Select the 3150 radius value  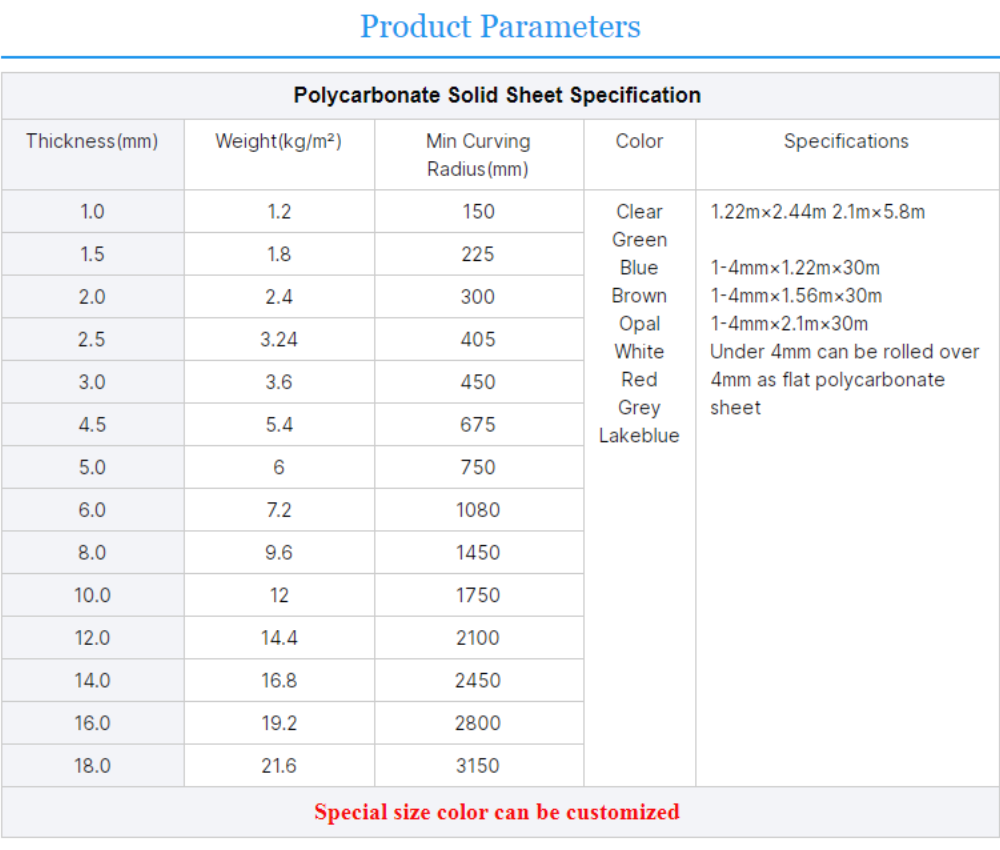point(478,766)
